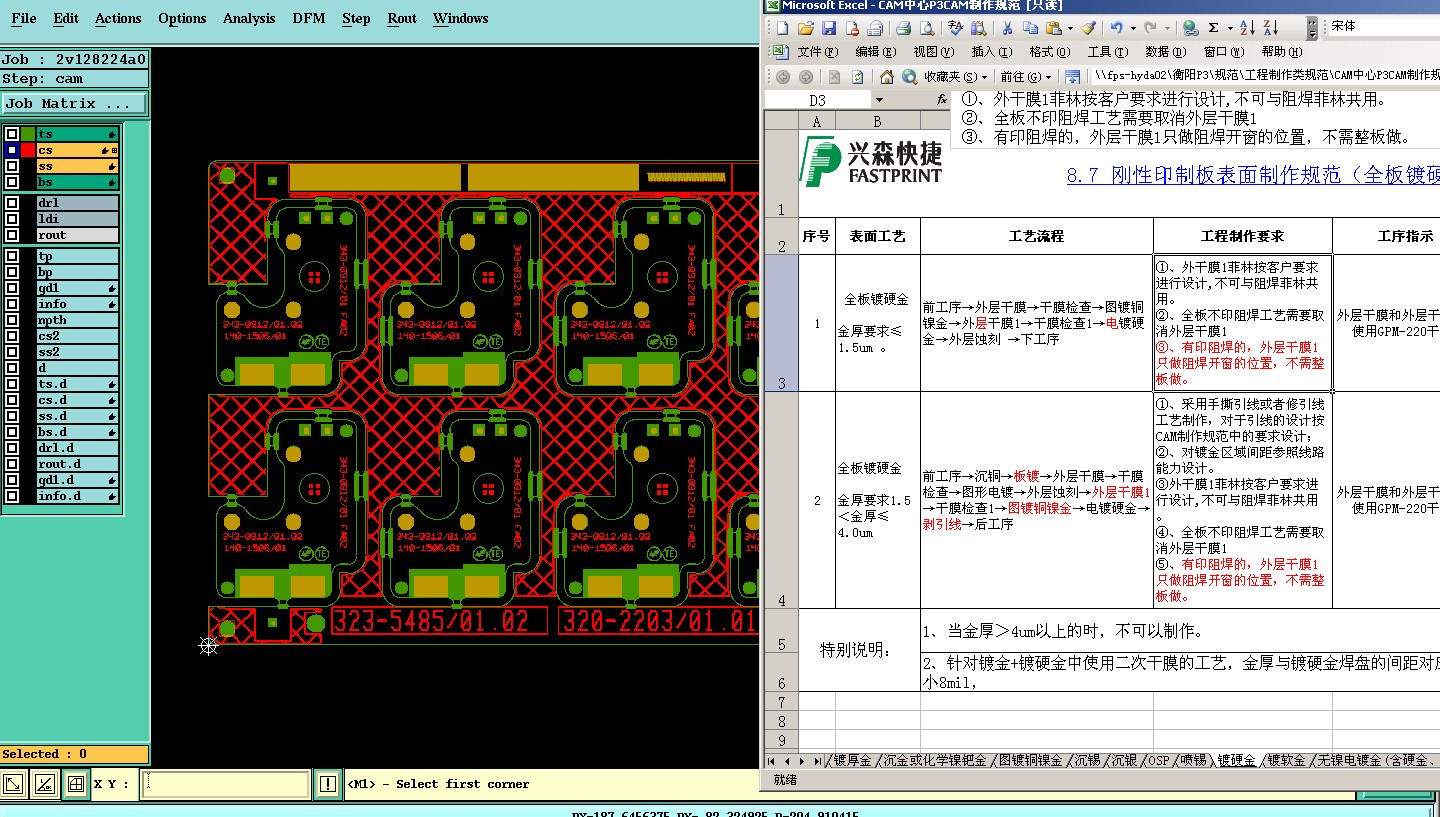Toggle display checkbox for layer bs
The height and width of the screenshot is (817, 1440).
coord(12,182)
